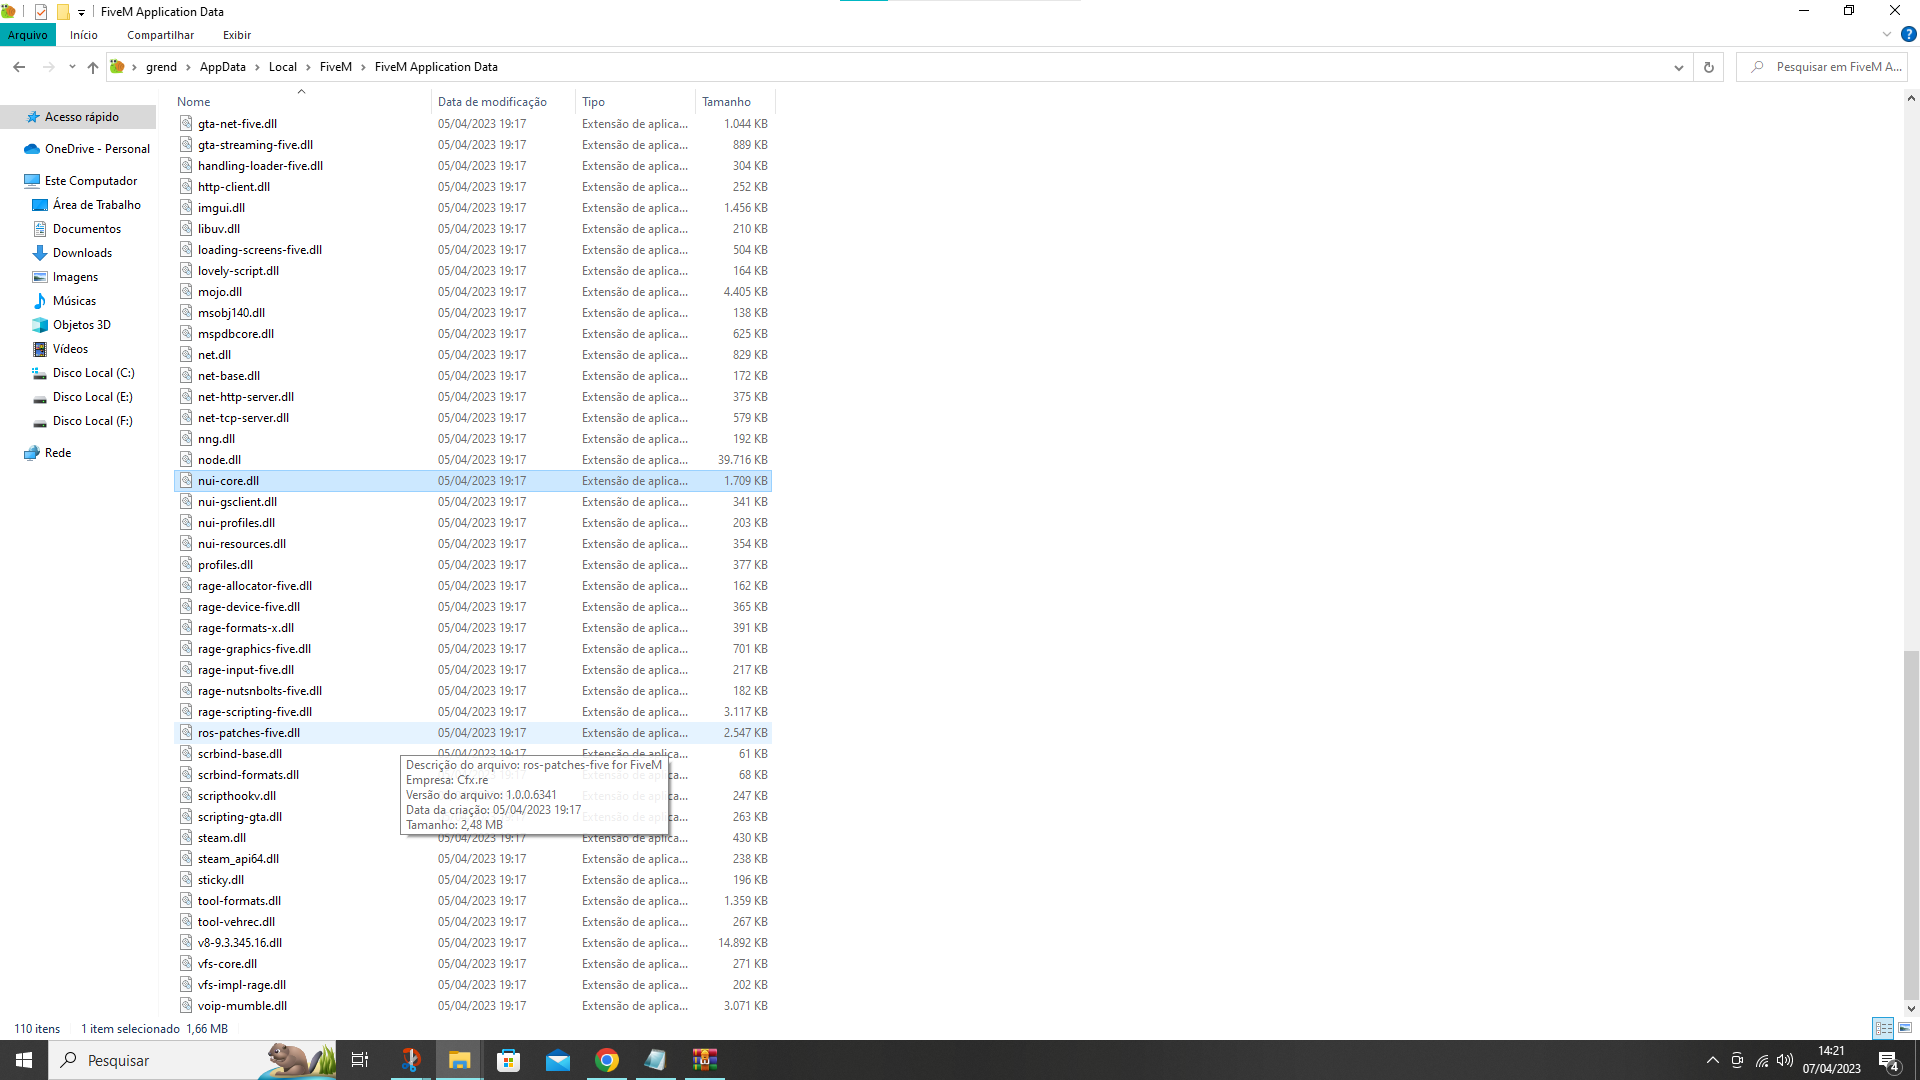Launch Google Chrome from the taskbar
Screen dimensions: 1920x1080
tap(607, 1060)
